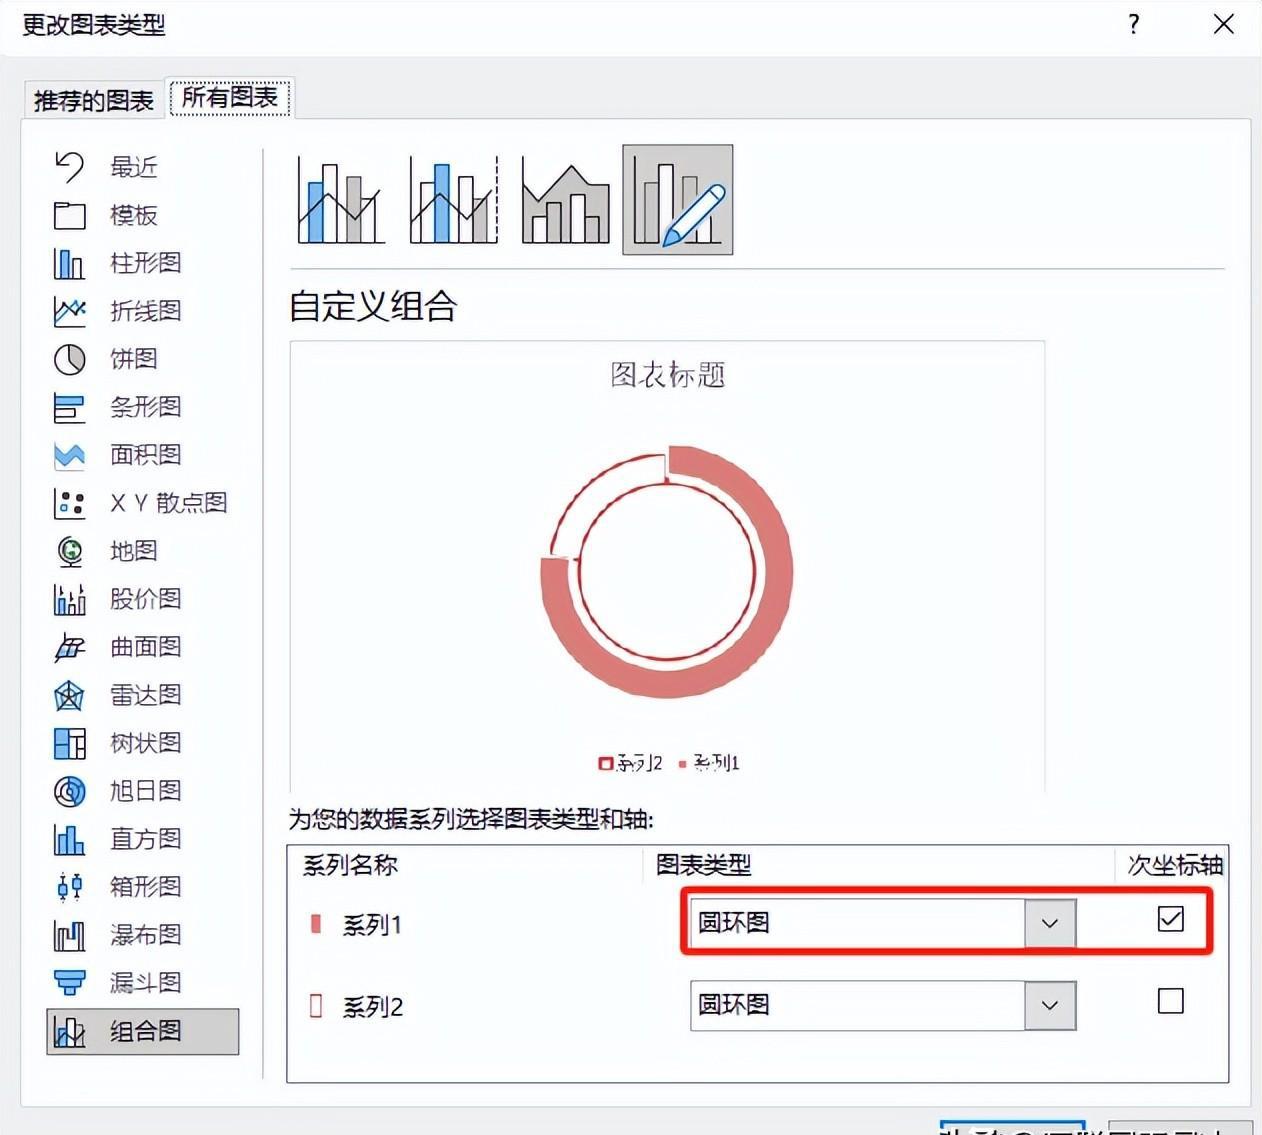The image size is (1262, 1135).
Task: Choose the Stock chart (股价图) icon
Action: (x=69, y=599)
